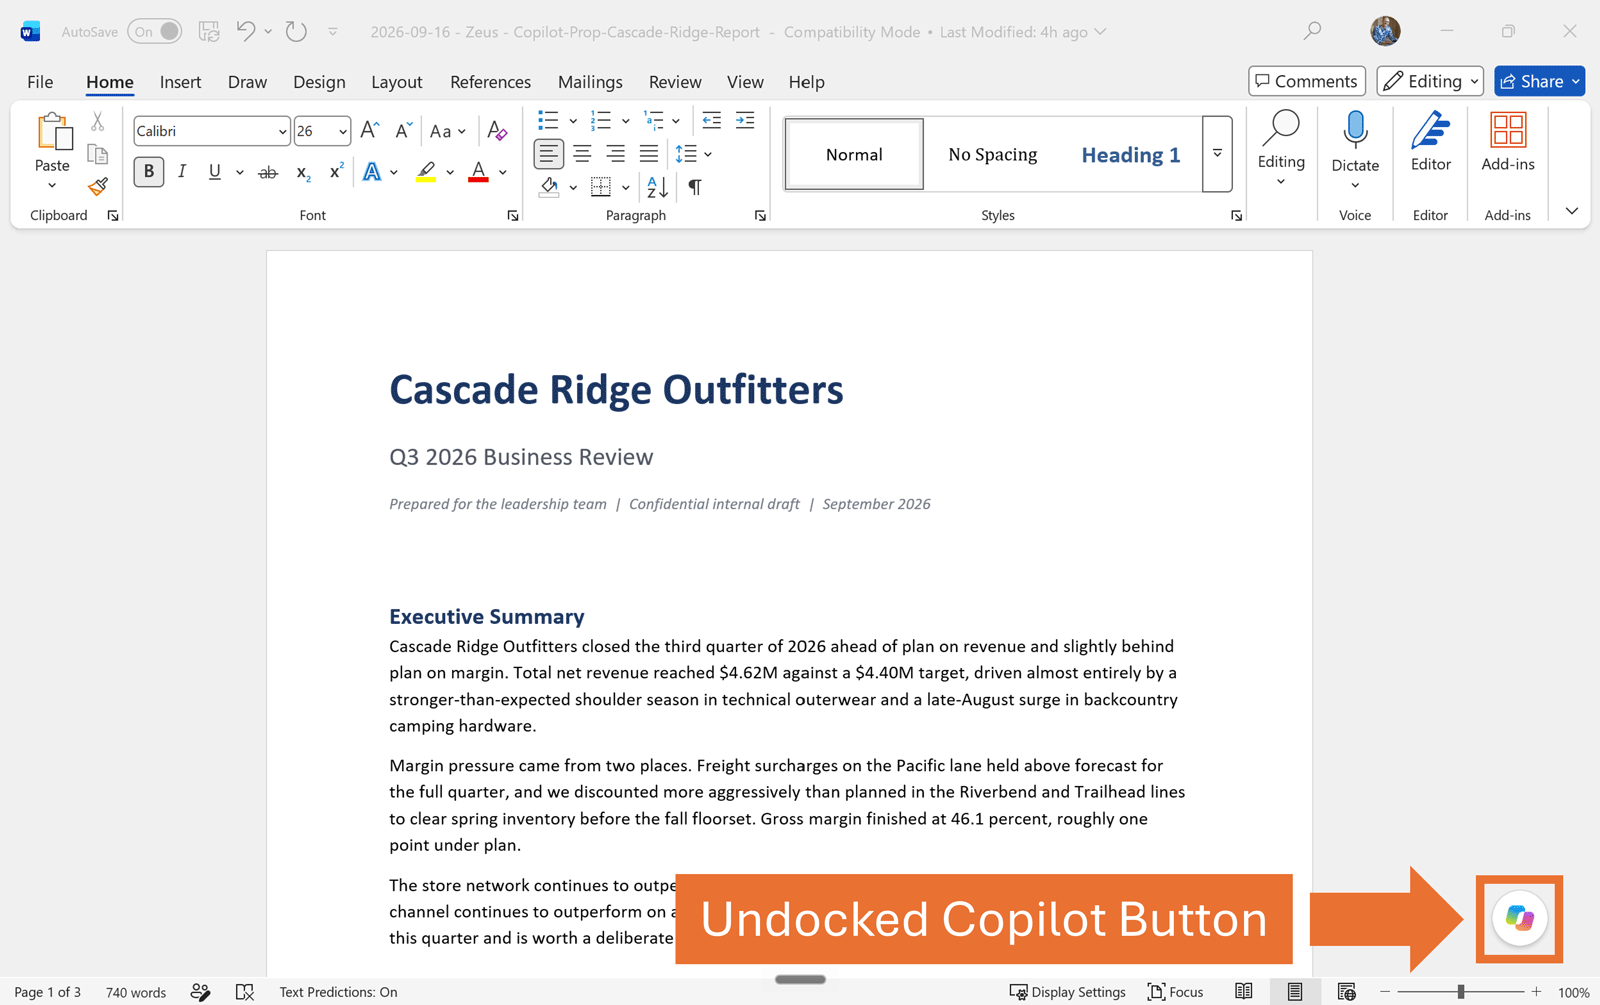Viewport: 1600px width, 1005px height.
Task: Open the Add-ins gallery
Action: click(1507, 142)
